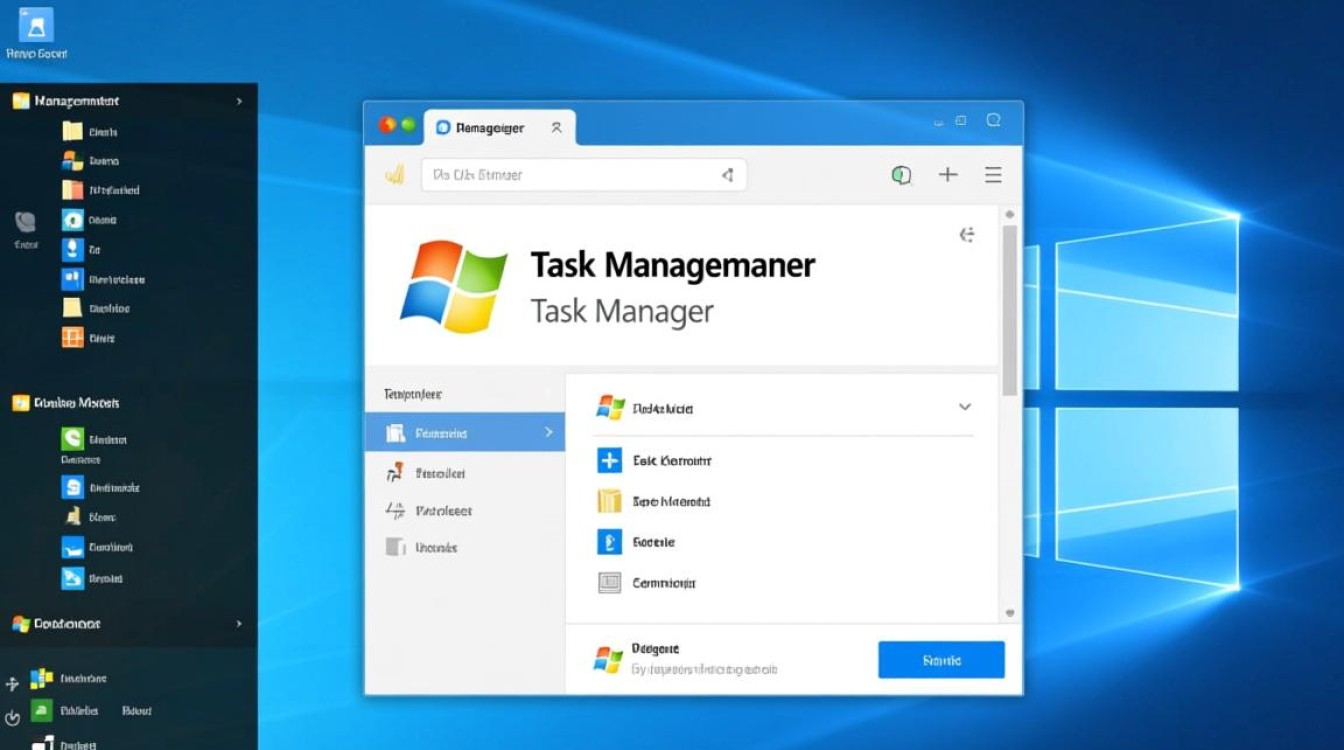Select the Management header in left panel
This screenshot has width=1344, height=750.
tap(128, 101)
